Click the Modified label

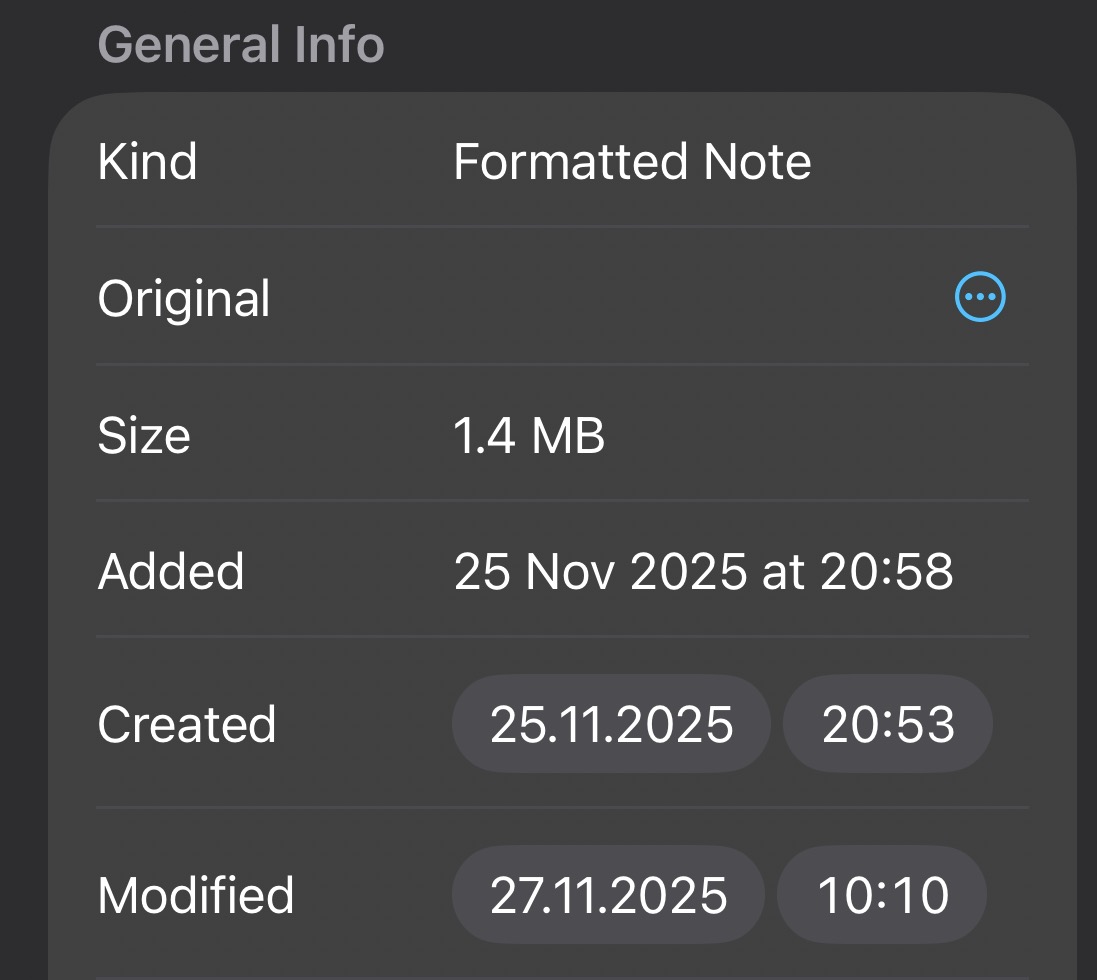(x=196, y=895)
